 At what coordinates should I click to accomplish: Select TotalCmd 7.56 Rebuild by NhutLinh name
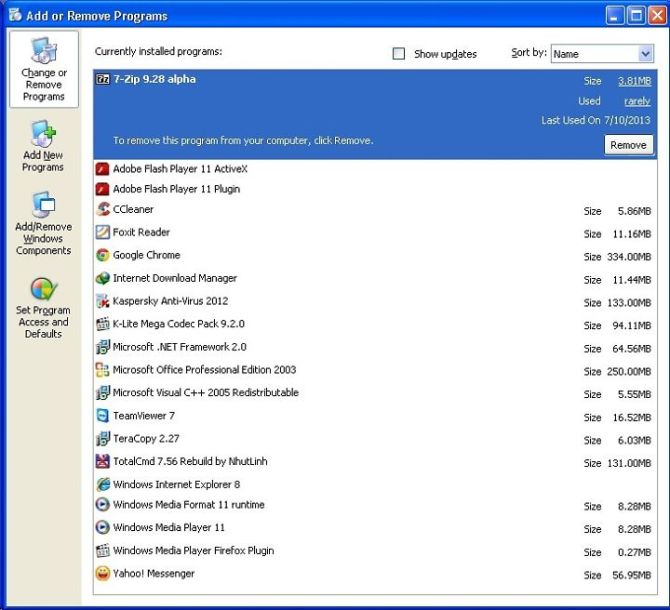point(190,461)
